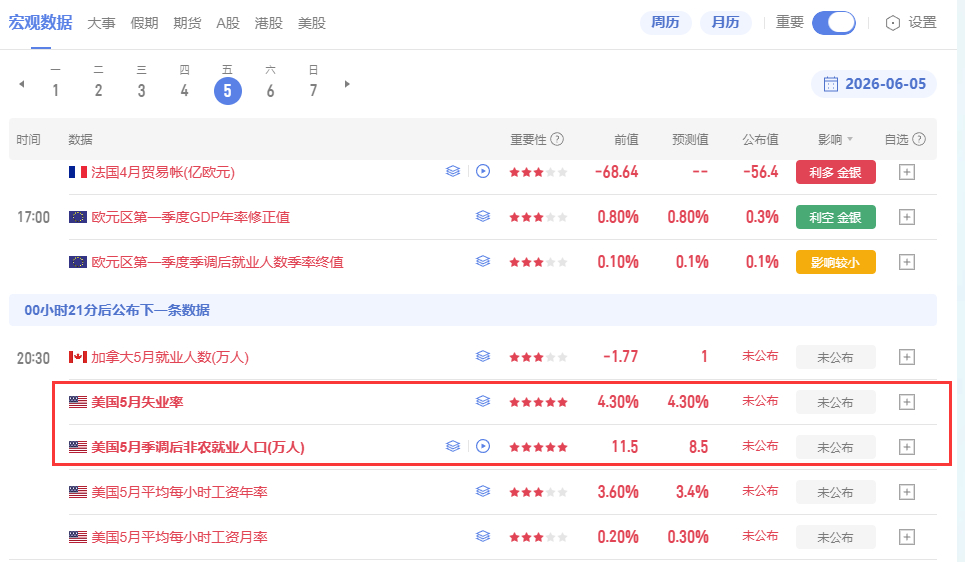The image size is (965, 562).
Task: Select Saturday 6 in week strip
Action: pos(270,90)
